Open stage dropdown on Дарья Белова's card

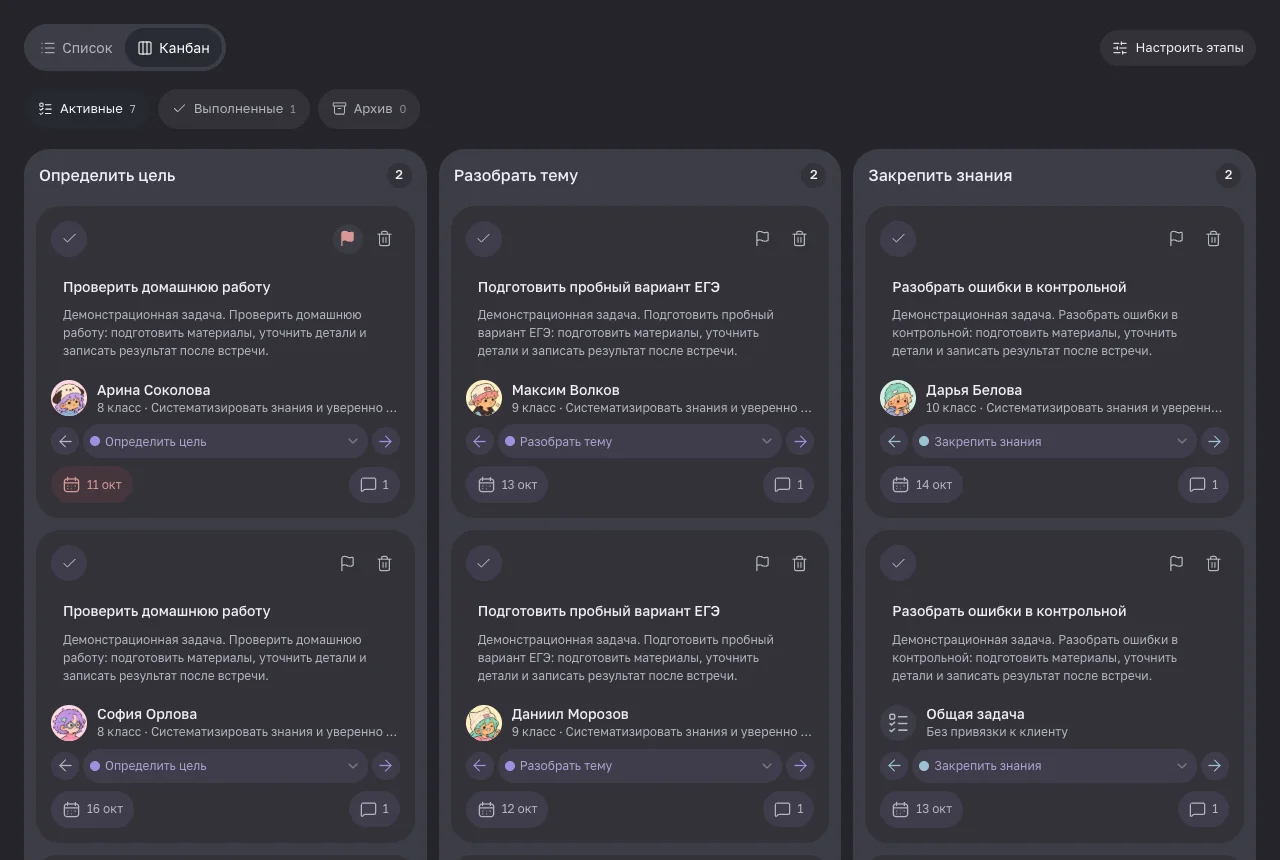pyautogui.click(x=1054, y=441)
